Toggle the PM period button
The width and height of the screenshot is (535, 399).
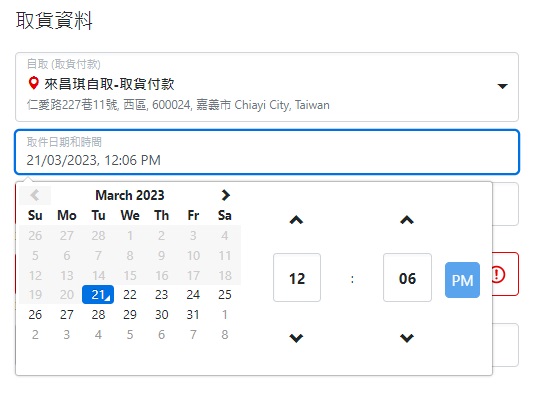[x=462, y=280]
